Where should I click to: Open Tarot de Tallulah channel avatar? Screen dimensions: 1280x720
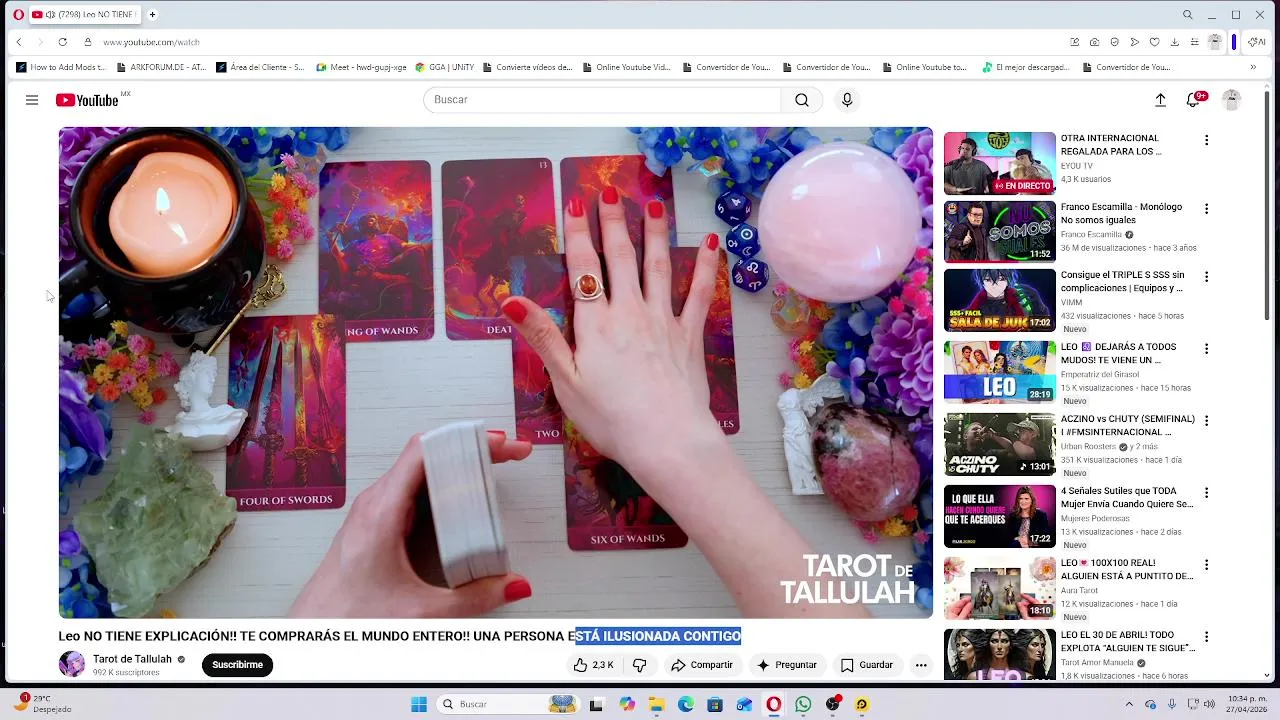click(72, 664)
